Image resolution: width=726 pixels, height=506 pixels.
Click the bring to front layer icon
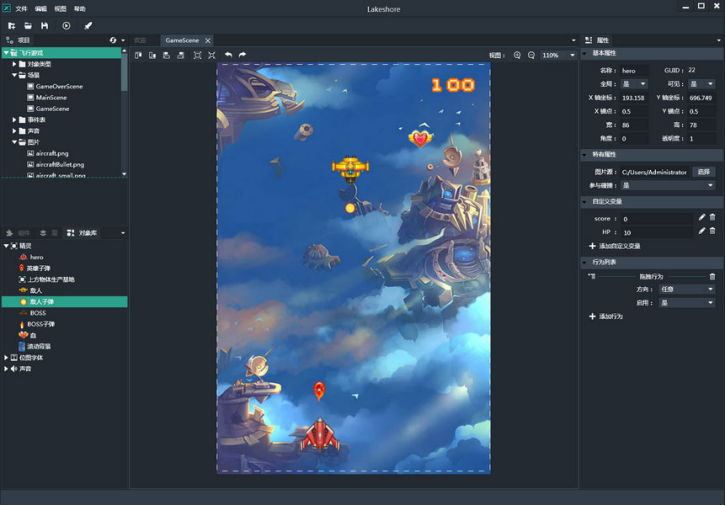(x=167, y=55)
